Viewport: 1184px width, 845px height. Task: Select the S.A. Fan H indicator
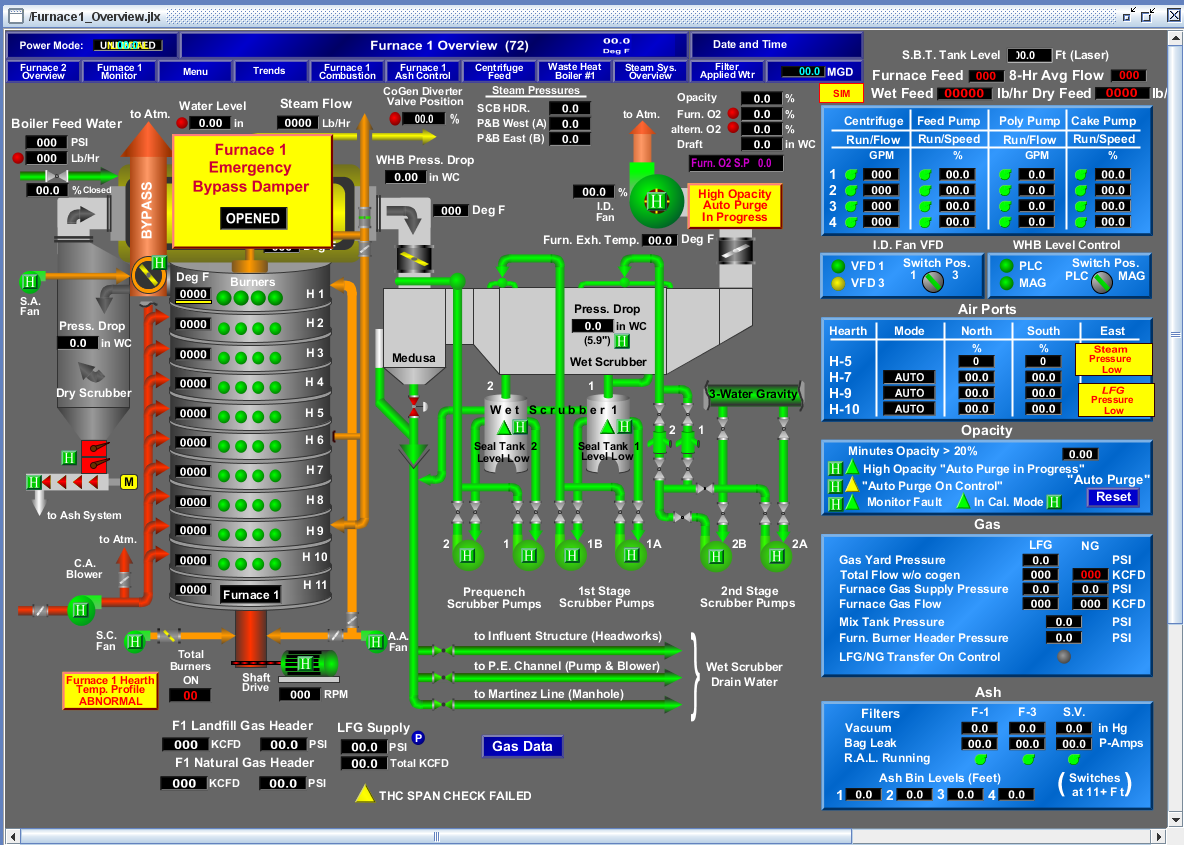click(x=29, y=280)
